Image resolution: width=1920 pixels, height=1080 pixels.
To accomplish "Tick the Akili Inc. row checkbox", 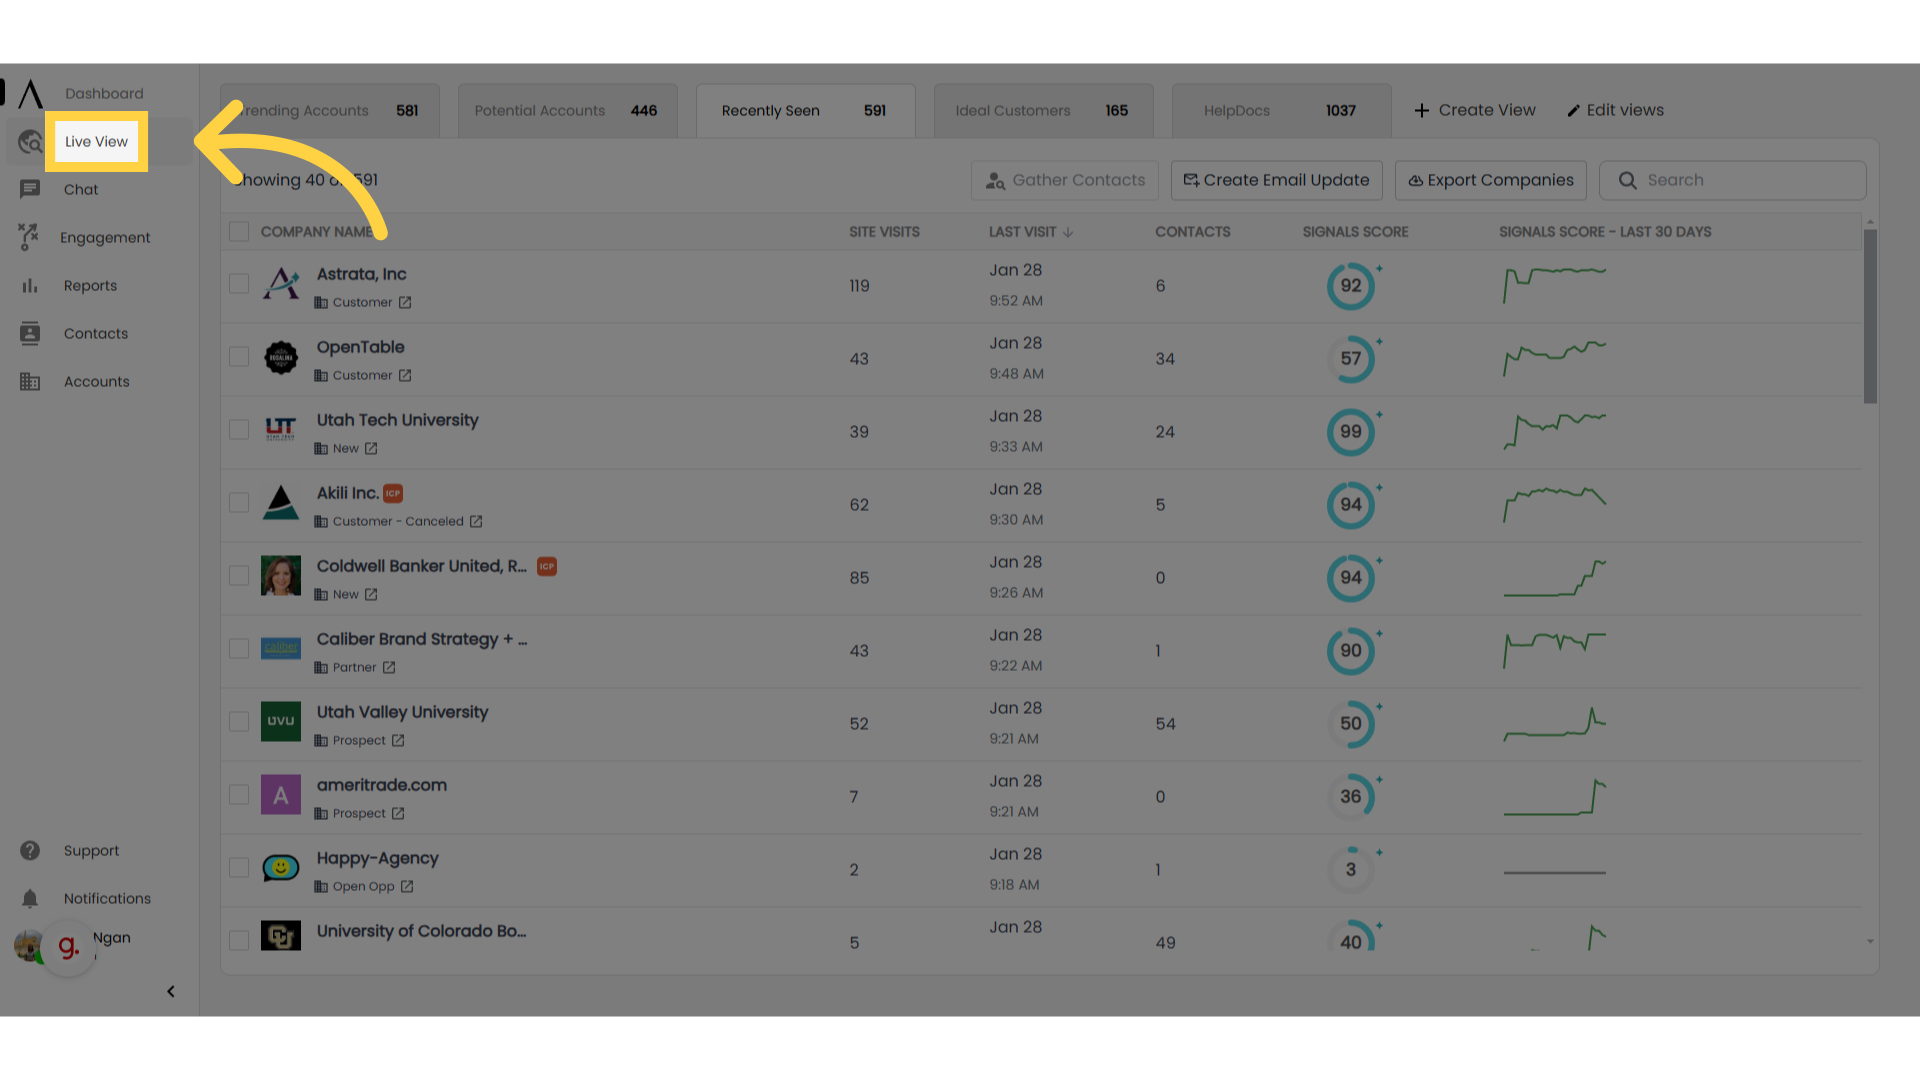I will click(x=239, y=503).
